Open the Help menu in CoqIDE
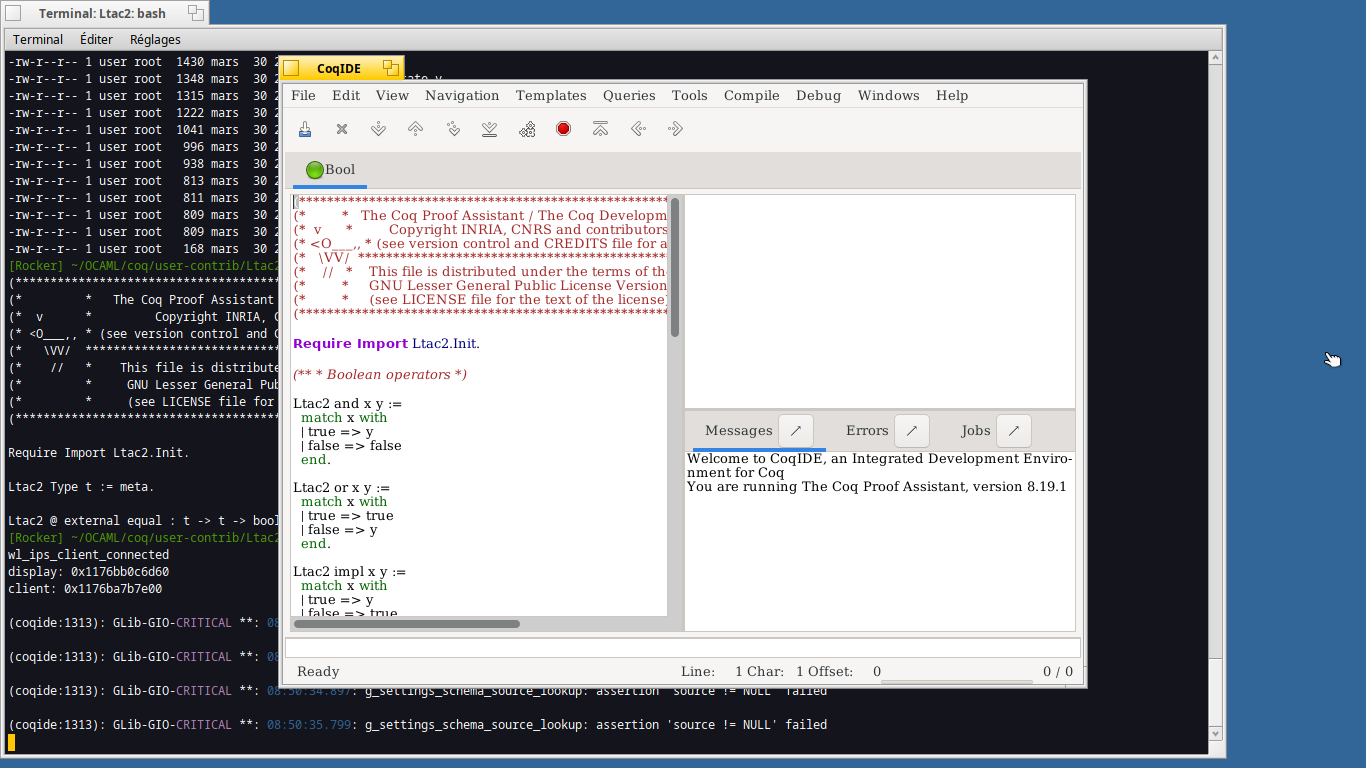 (952, 96)
